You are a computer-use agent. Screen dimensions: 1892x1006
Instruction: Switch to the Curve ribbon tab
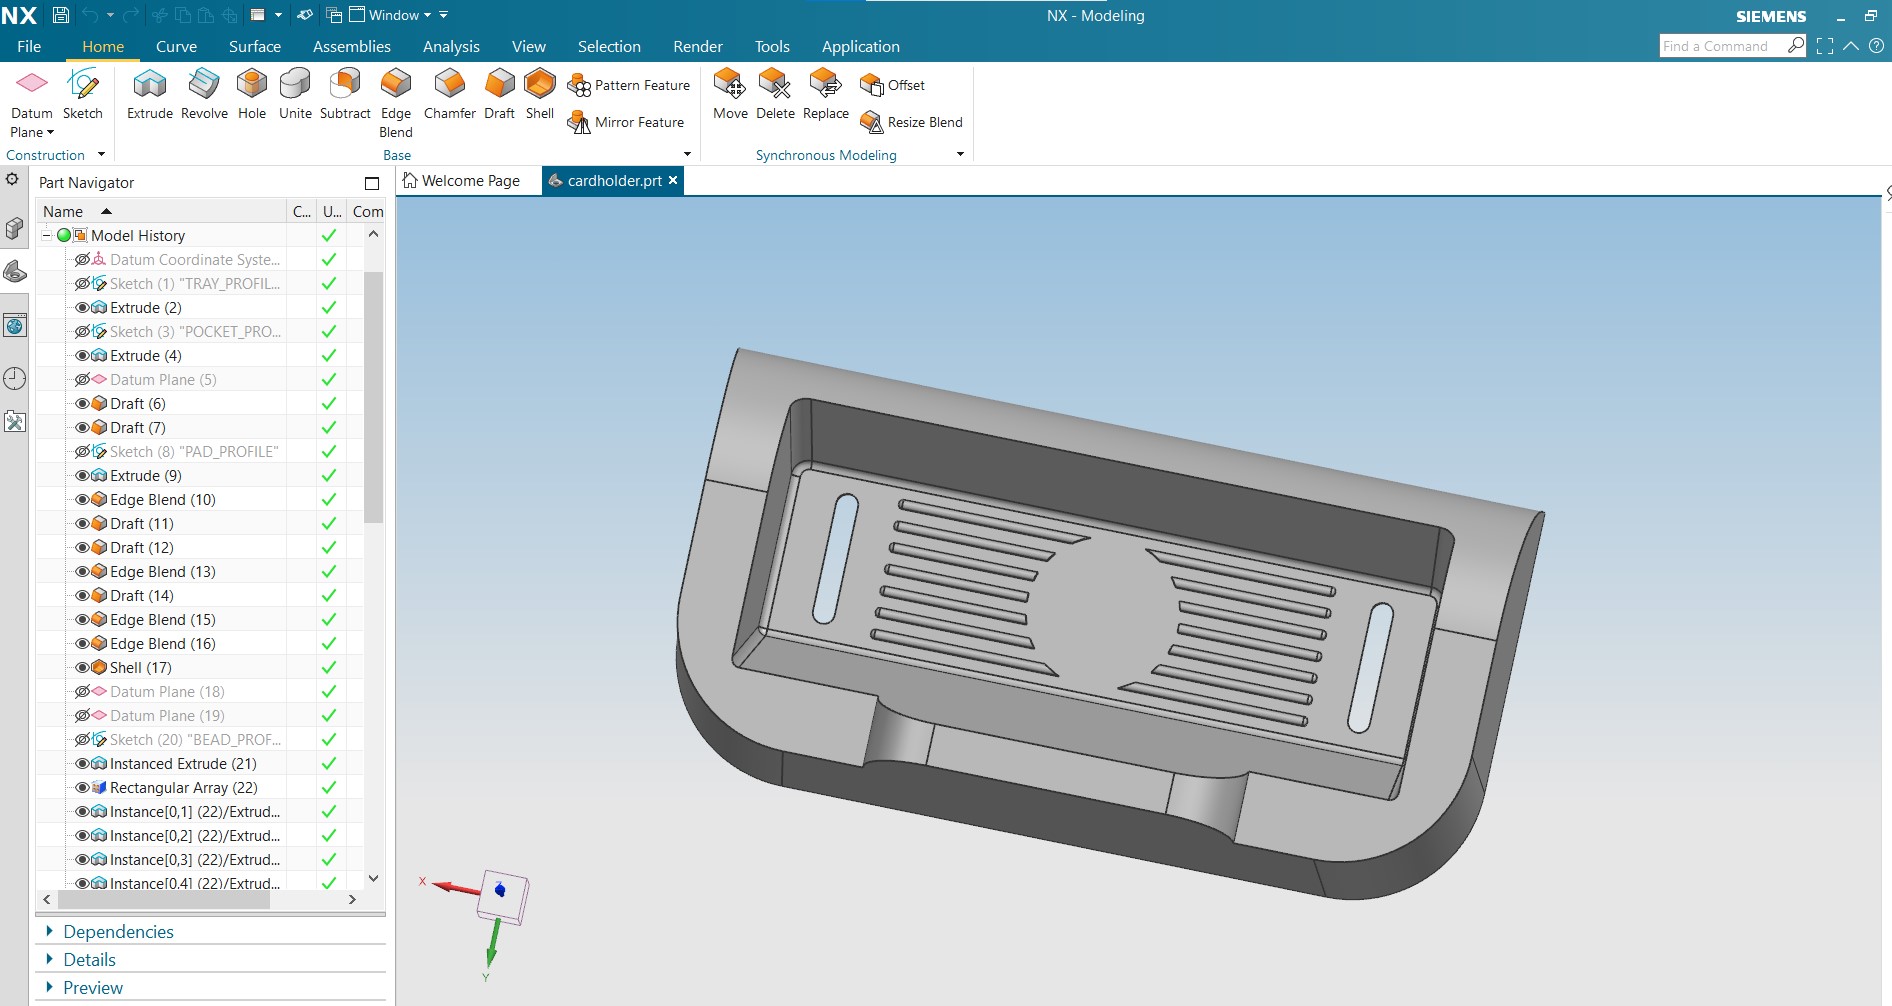176,46
